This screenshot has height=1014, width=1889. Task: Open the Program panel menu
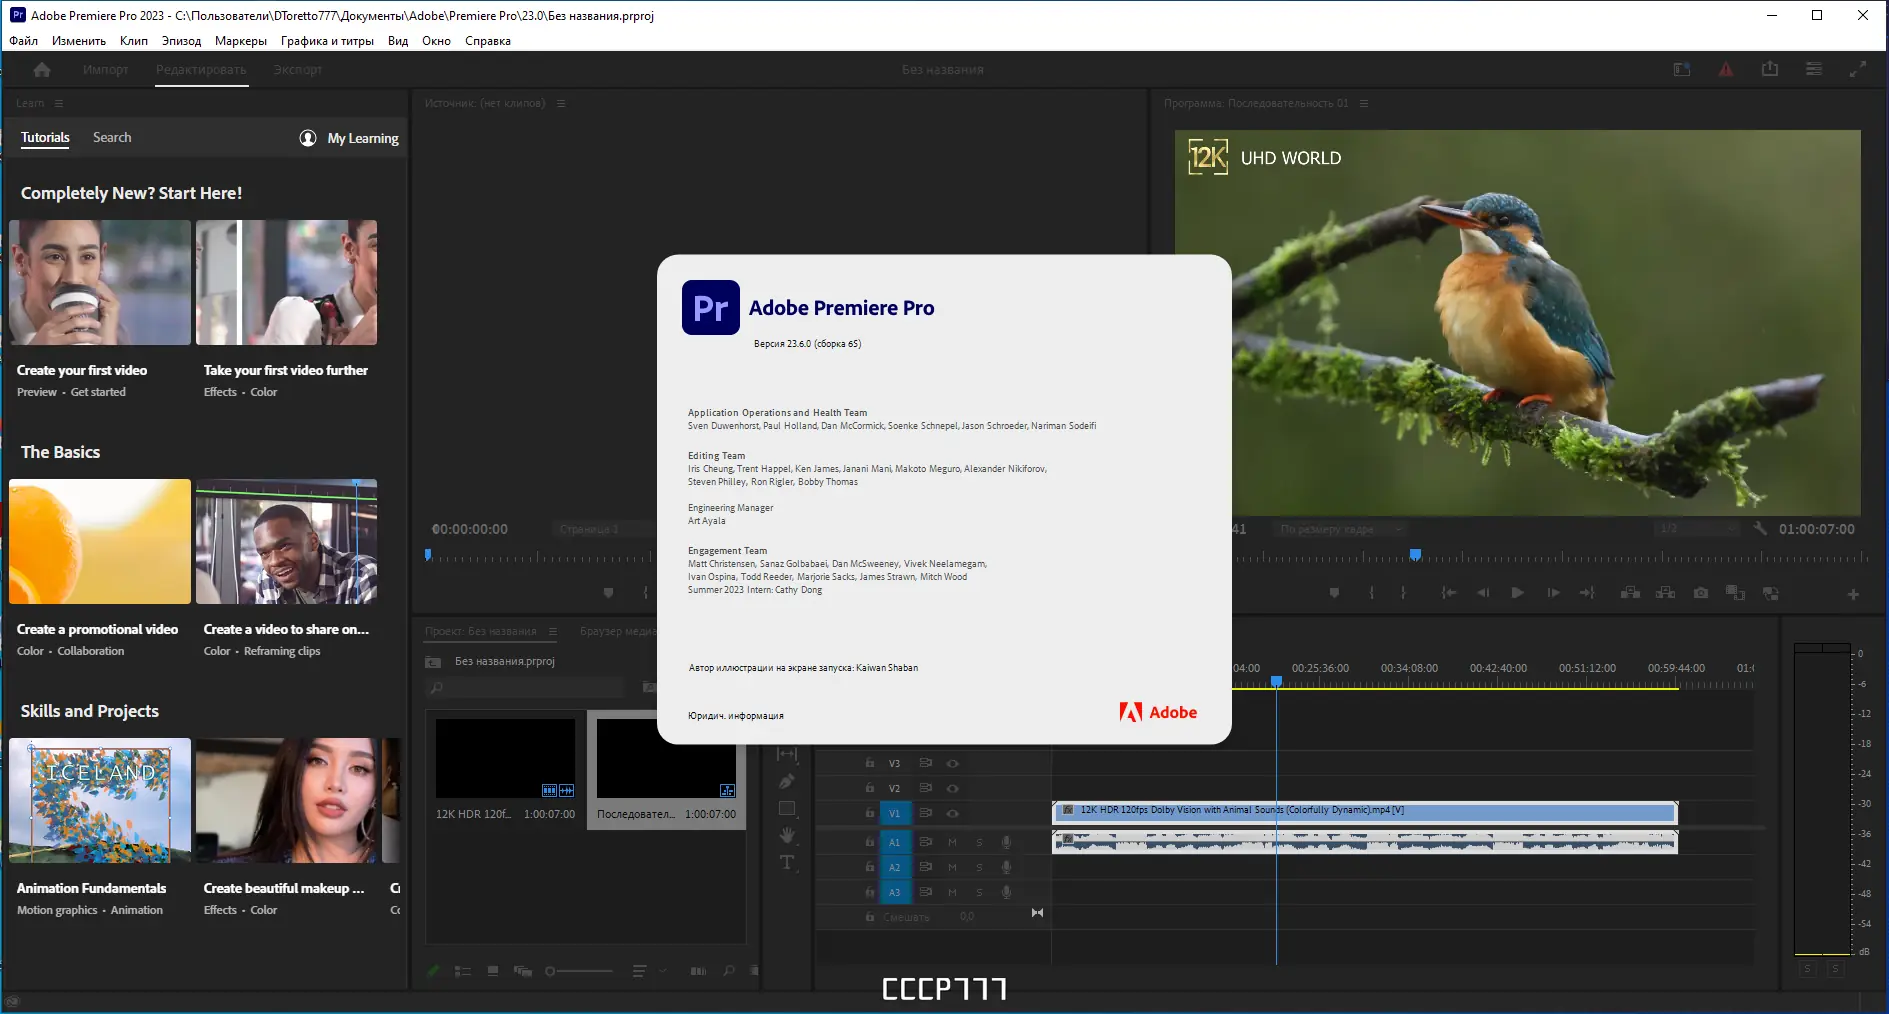click(1364, 103)
